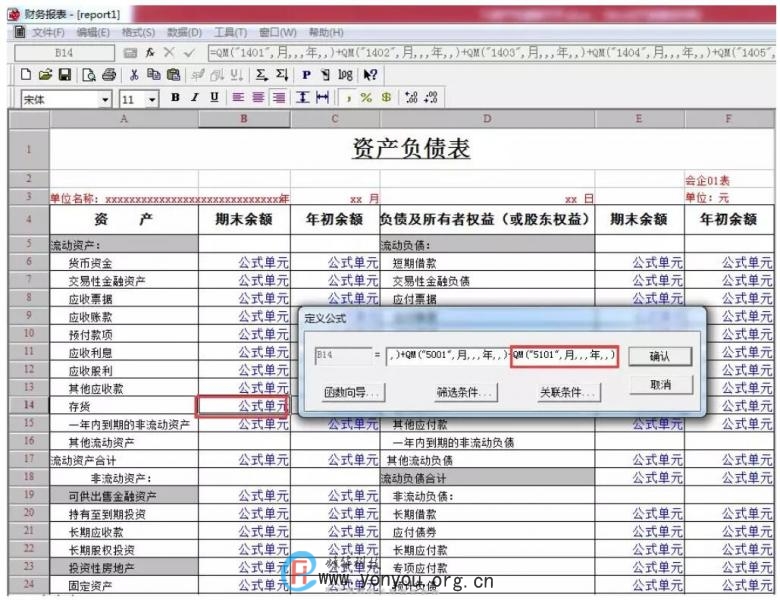Screen dimensions: 780x600
Task: Click the log toolbar icon
Action: click(x=345, y=75)
